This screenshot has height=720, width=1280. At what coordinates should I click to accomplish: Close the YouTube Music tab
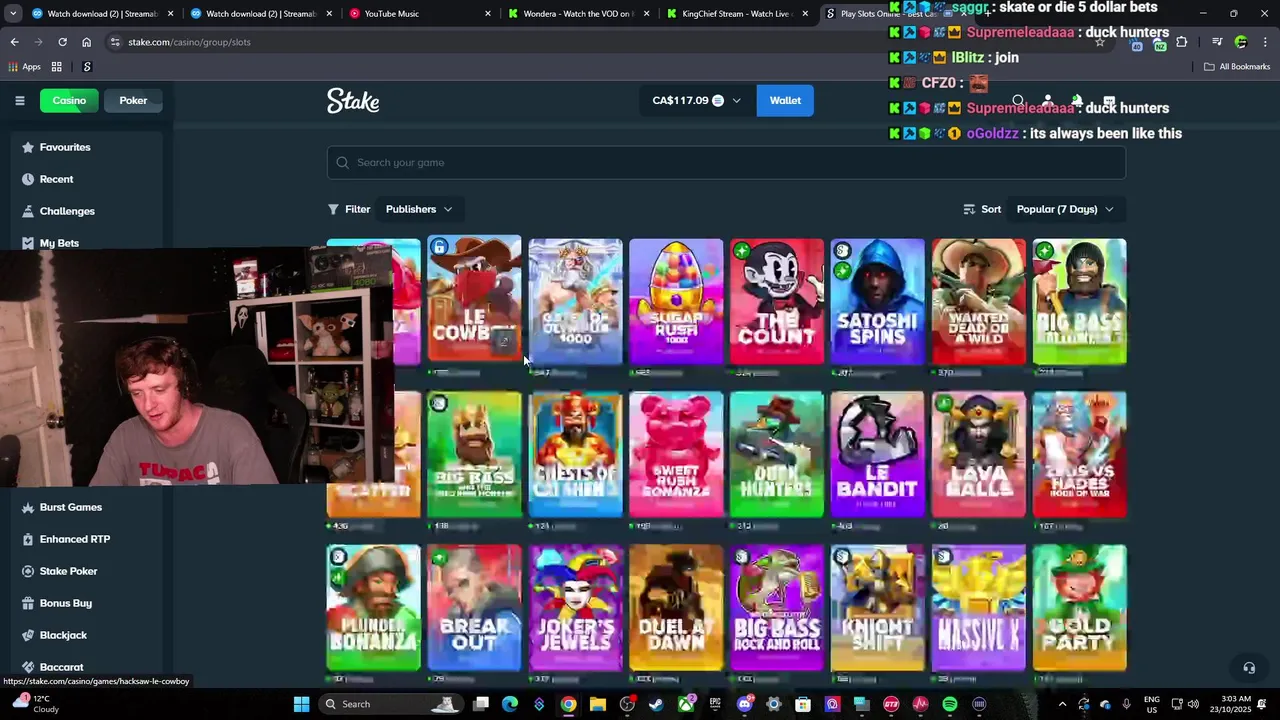point(488,14)
